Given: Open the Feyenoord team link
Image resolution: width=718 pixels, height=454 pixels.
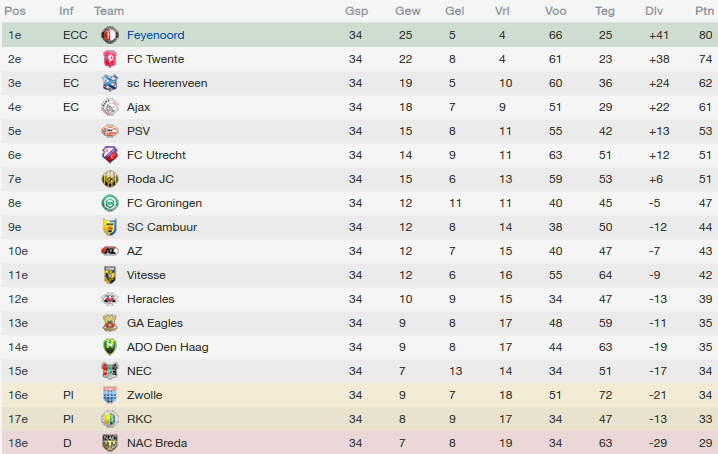Looking at the screenshot, I should [x=155, y=35].
